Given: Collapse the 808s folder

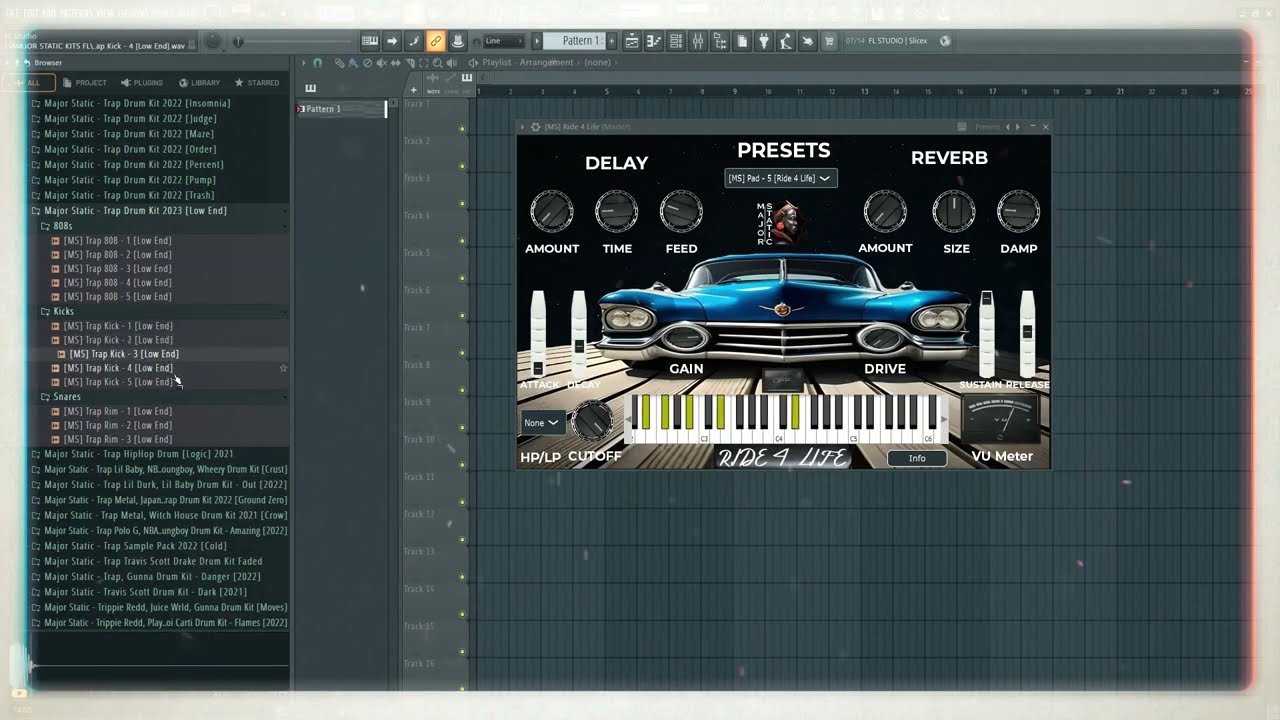Looking at the screenshot, I should 62,226.
